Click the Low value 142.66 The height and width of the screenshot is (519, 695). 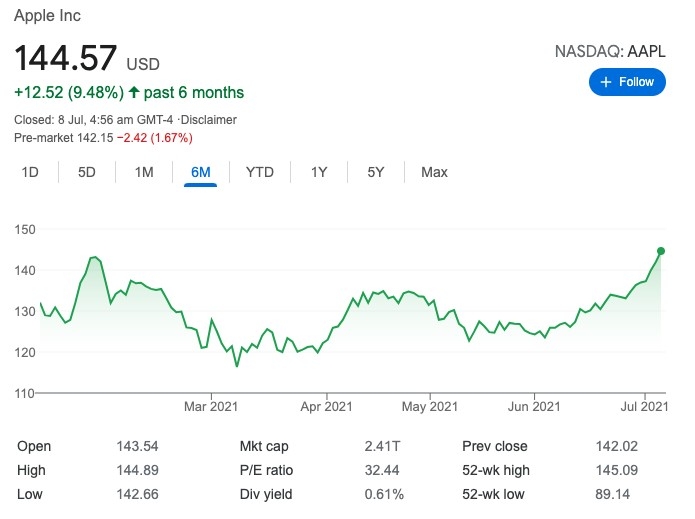tap(137, 494)
